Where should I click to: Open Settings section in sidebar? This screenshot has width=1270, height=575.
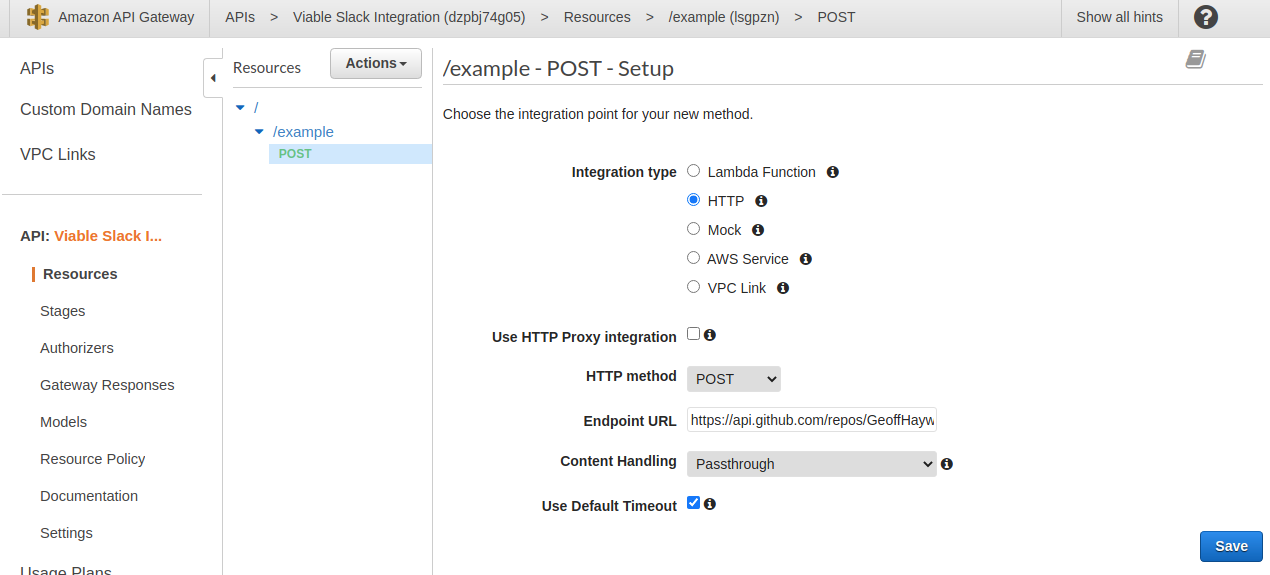pyautogui.click(x=66, y=533)
